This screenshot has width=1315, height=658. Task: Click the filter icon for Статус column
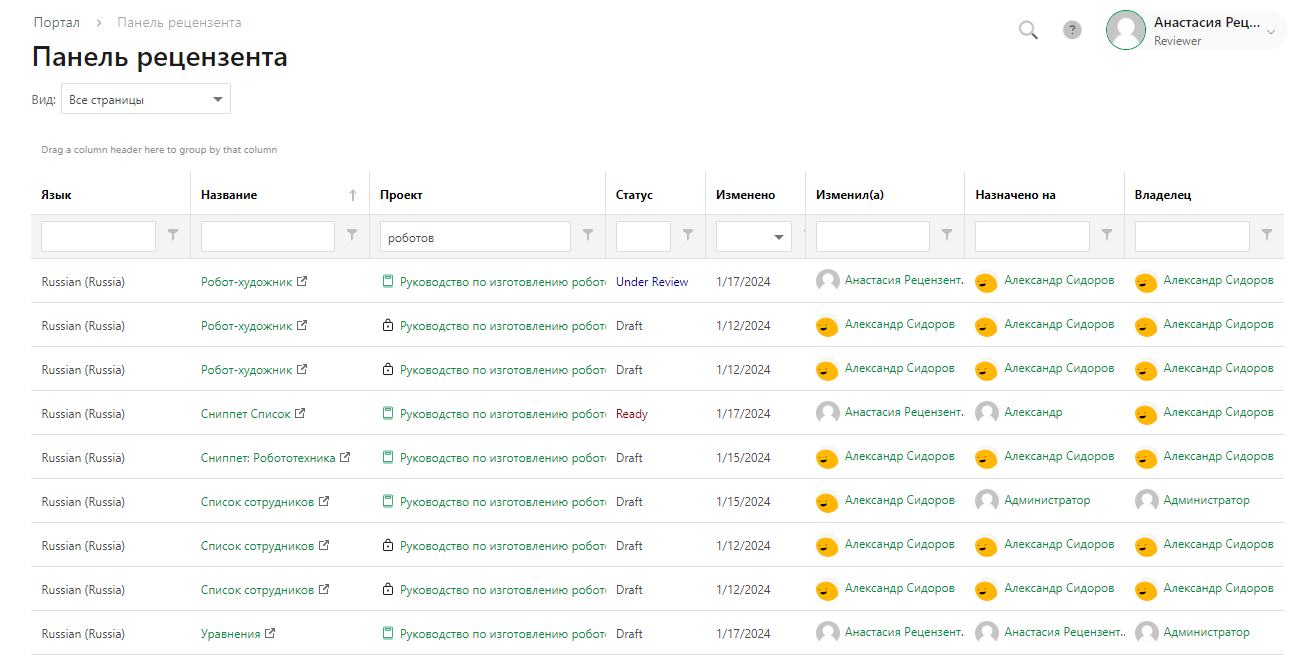coord(688,235)
